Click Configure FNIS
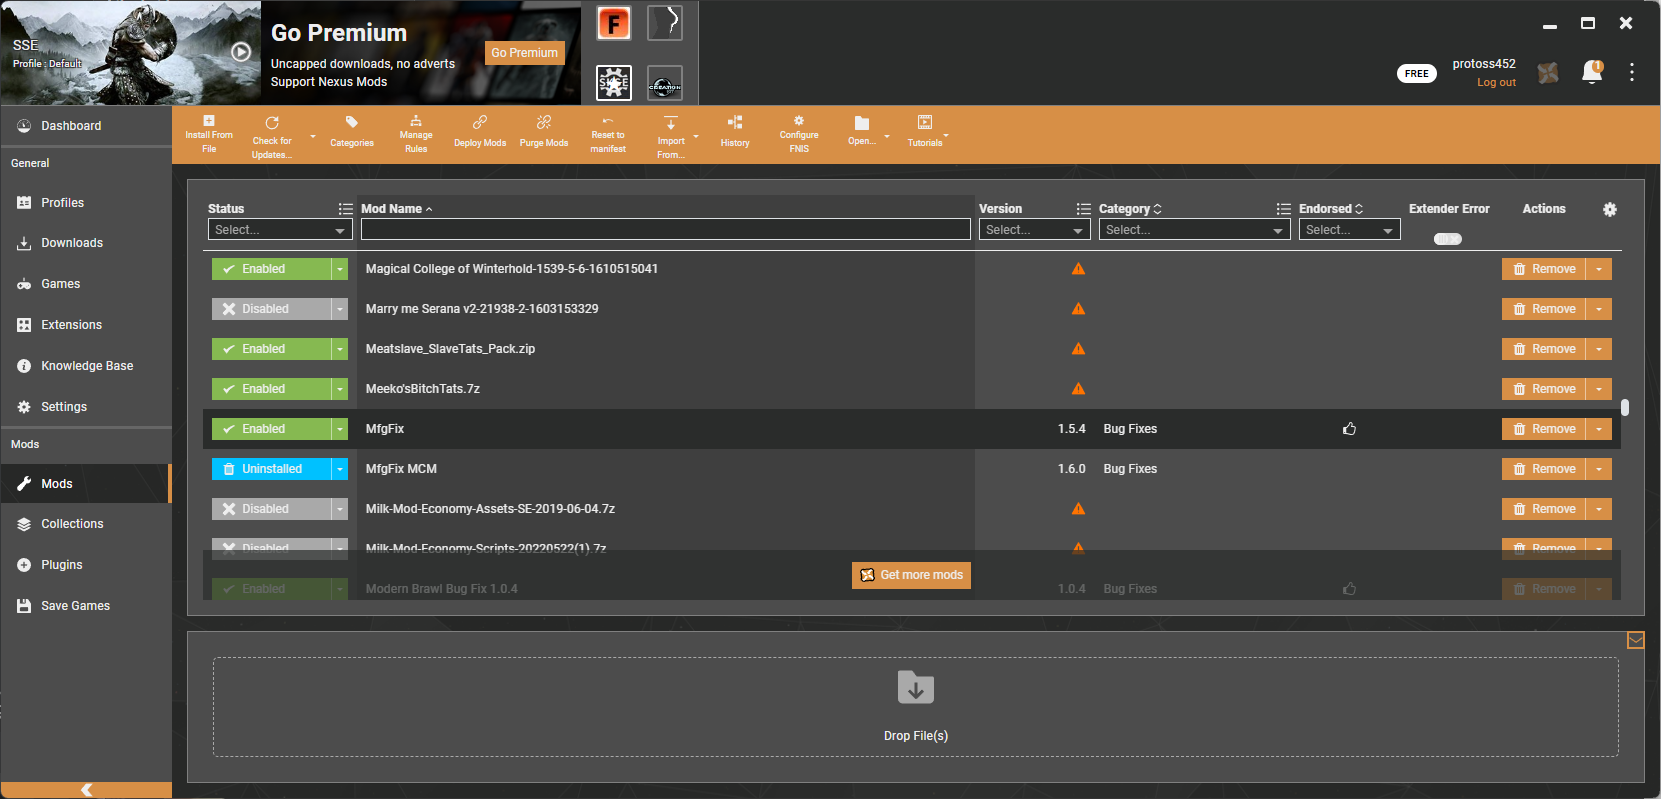Viewport: 1661px width, 799px height. (799, 134)
